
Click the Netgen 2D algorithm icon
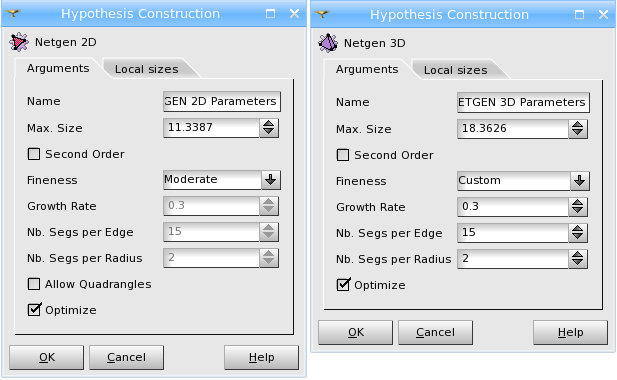[x=19, y=42]
